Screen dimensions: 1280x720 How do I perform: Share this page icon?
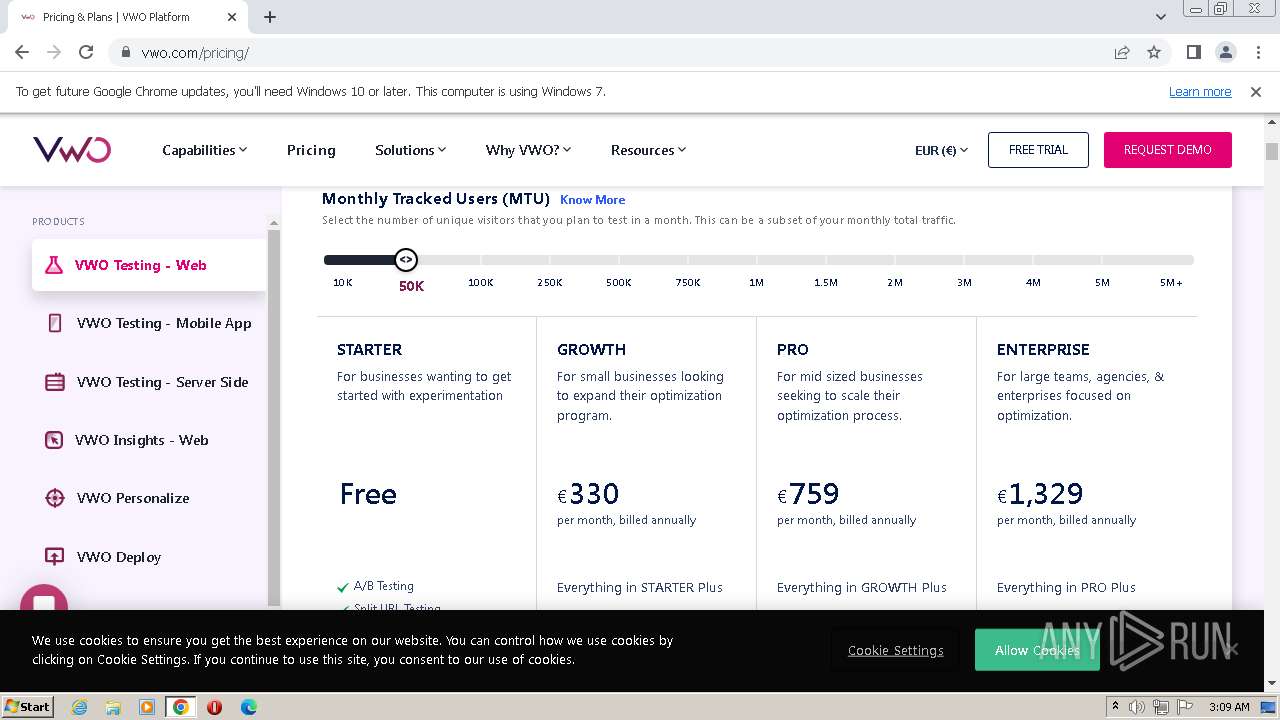1122,52
